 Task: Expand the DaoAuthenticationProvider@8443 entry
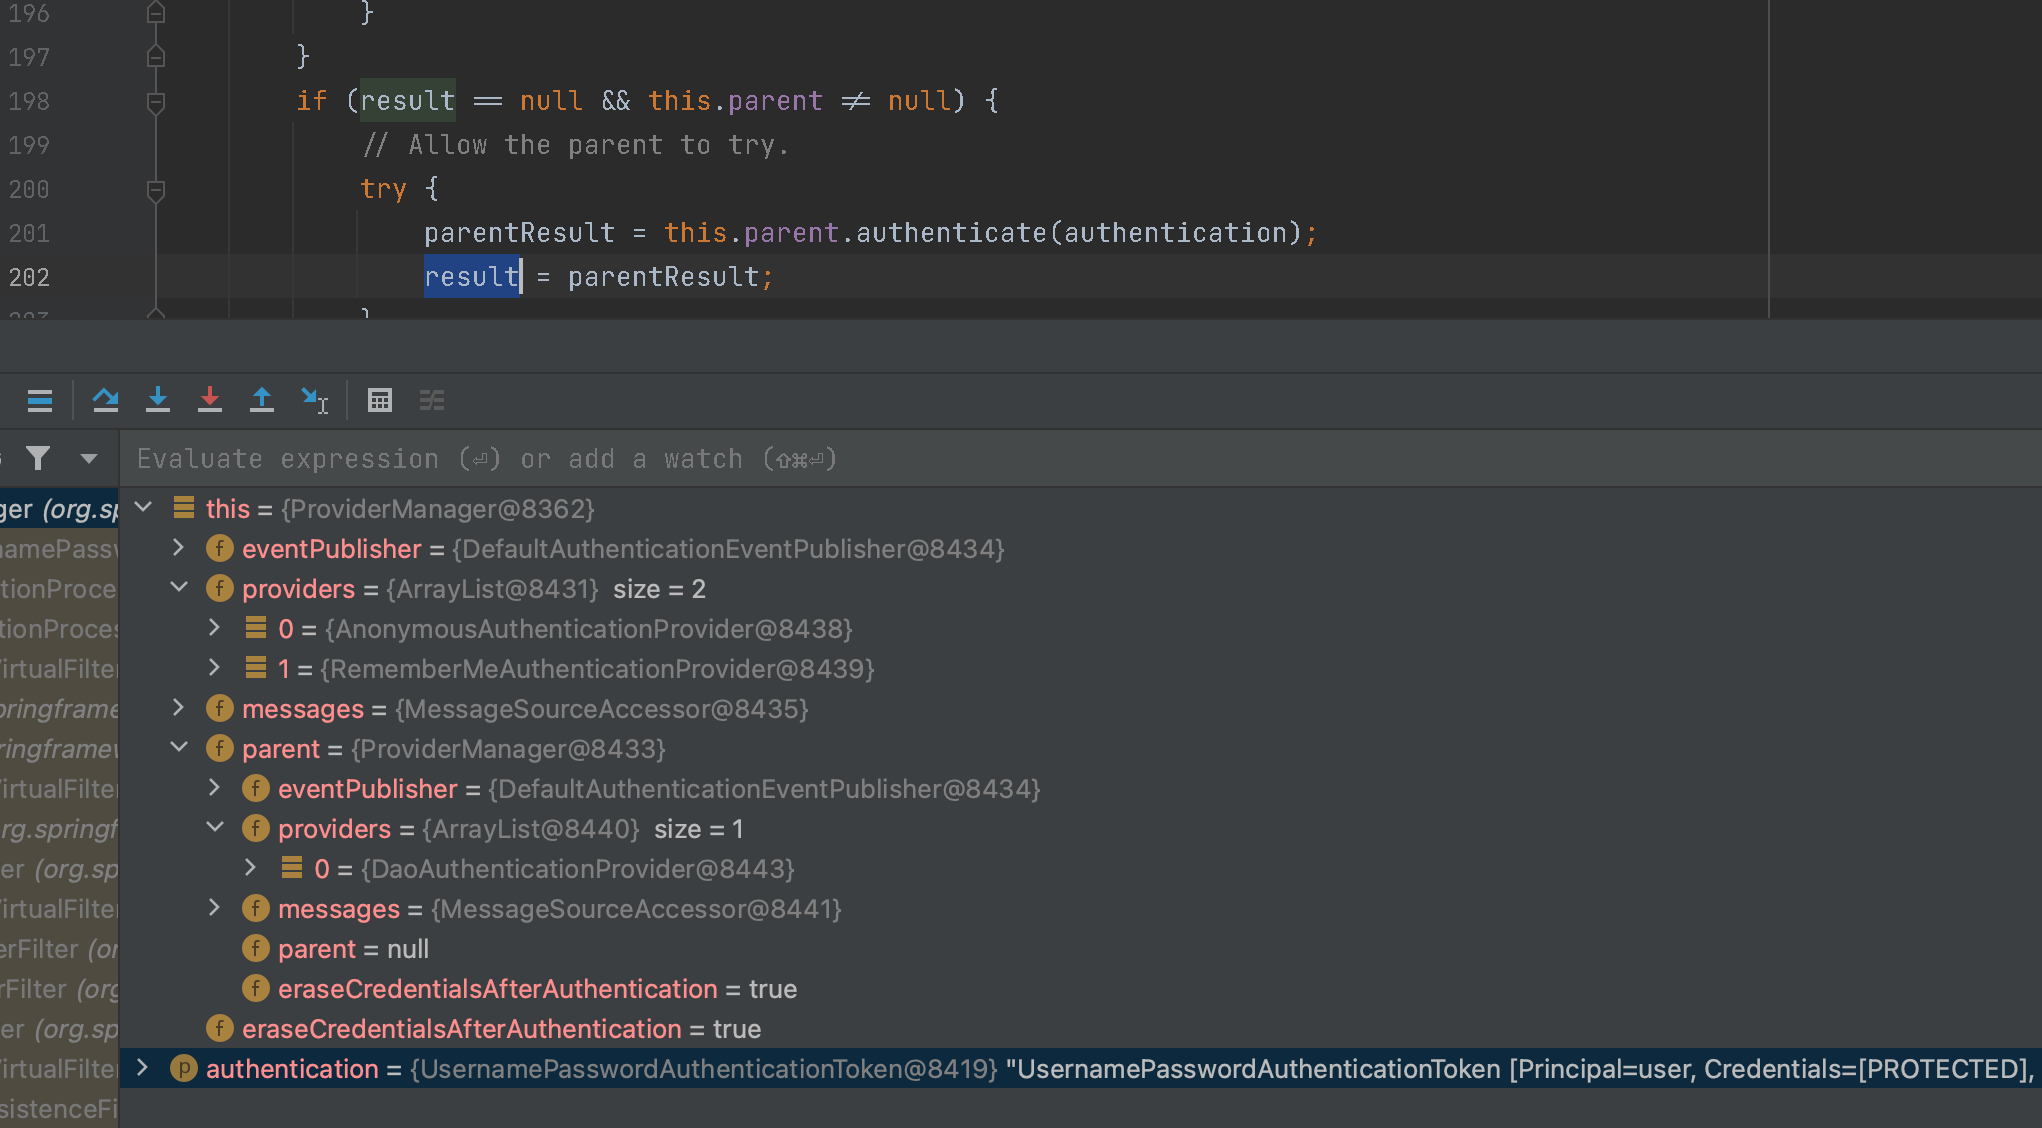[x=250, y=868]
